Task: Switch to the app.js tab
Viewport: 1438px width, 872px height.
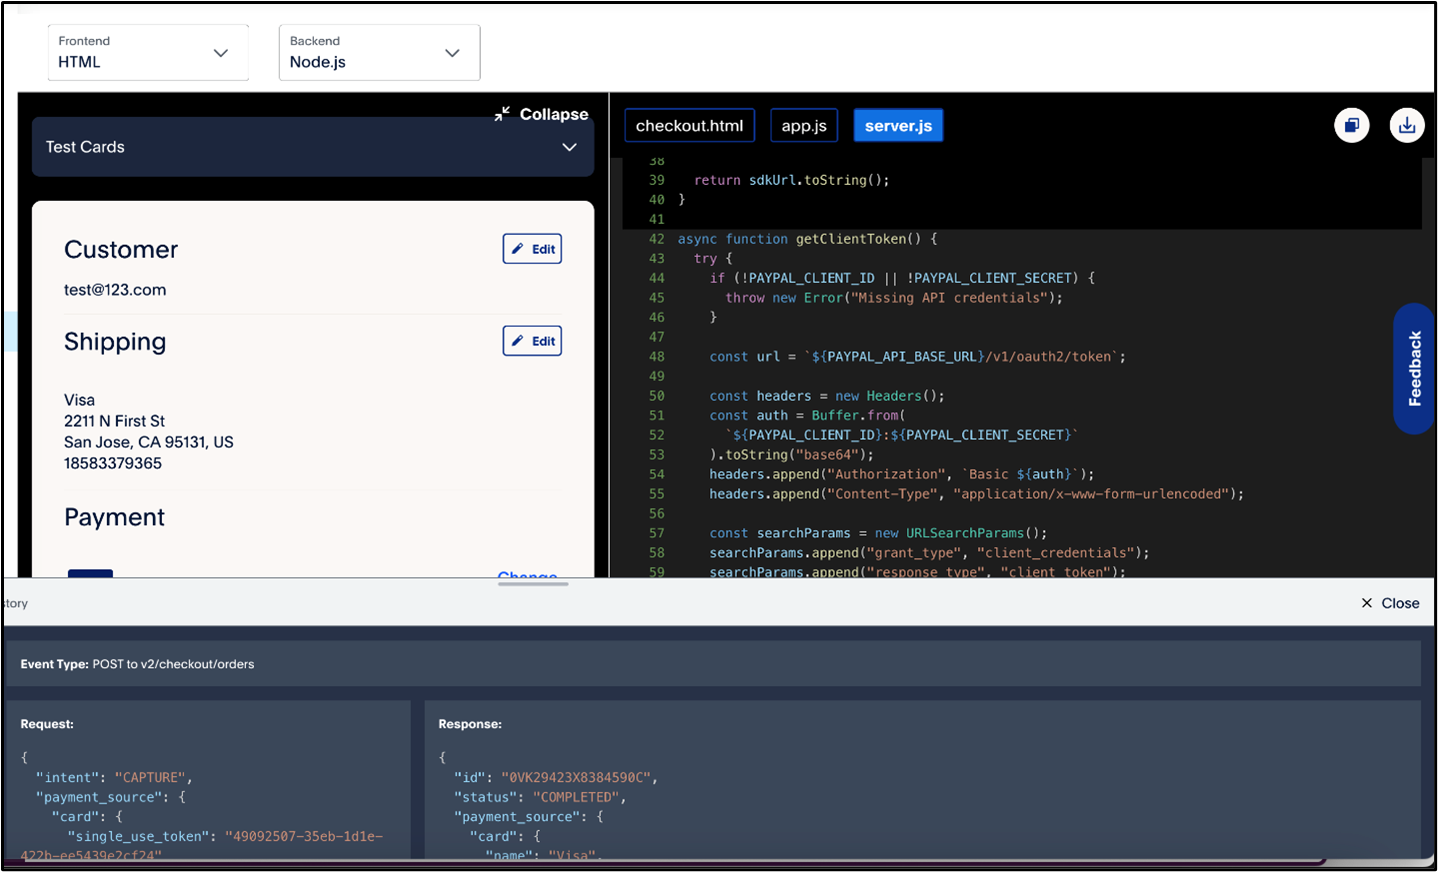Action: 804,126
